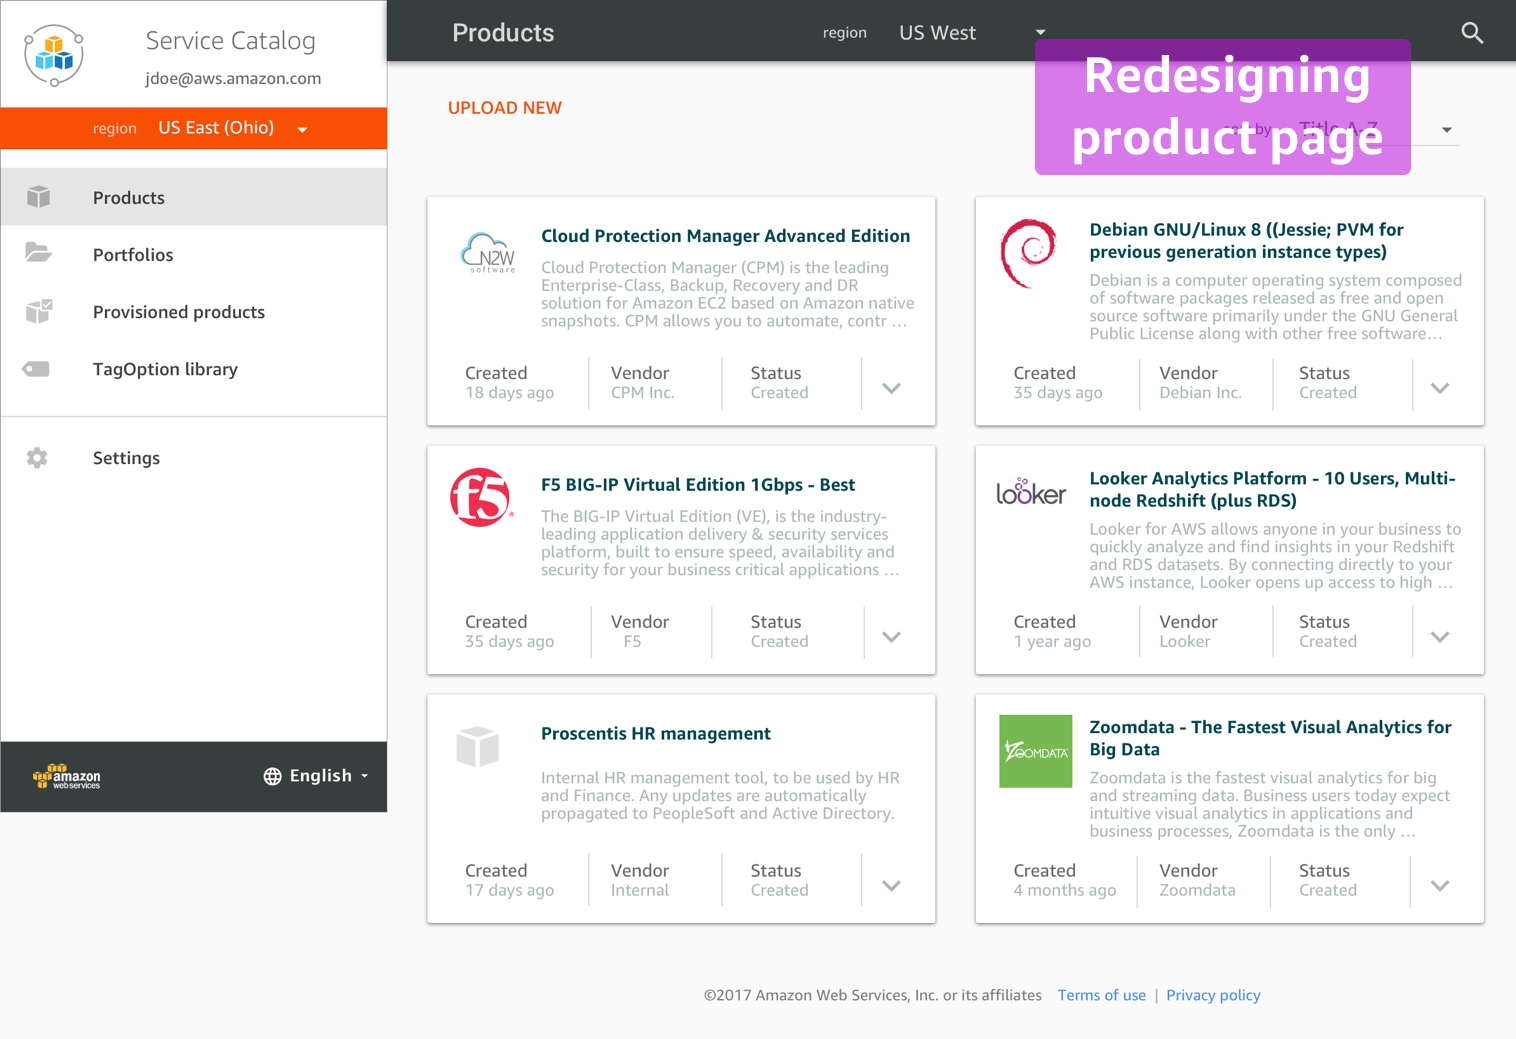Screen dimensions: 1516x1039
Task: Click the globe language icon
Action: [x=272, y=776]
